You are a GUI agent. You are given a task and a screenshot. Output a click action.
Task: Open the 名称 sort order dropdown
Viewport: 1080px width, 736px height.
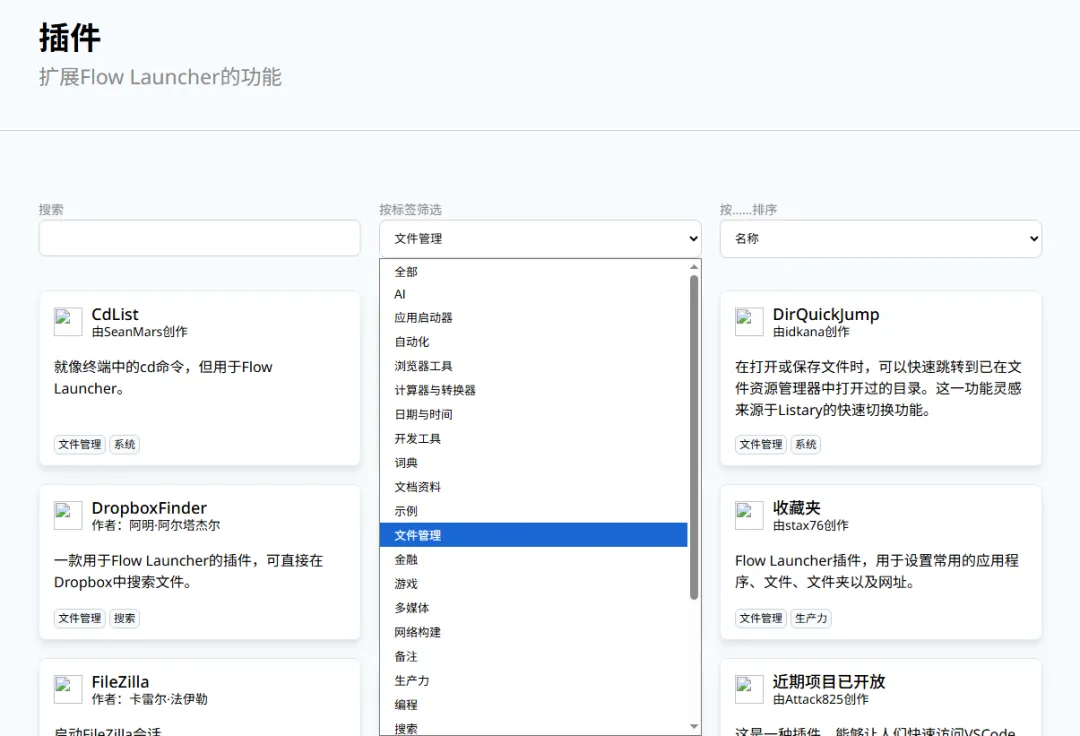pos(881,238)
